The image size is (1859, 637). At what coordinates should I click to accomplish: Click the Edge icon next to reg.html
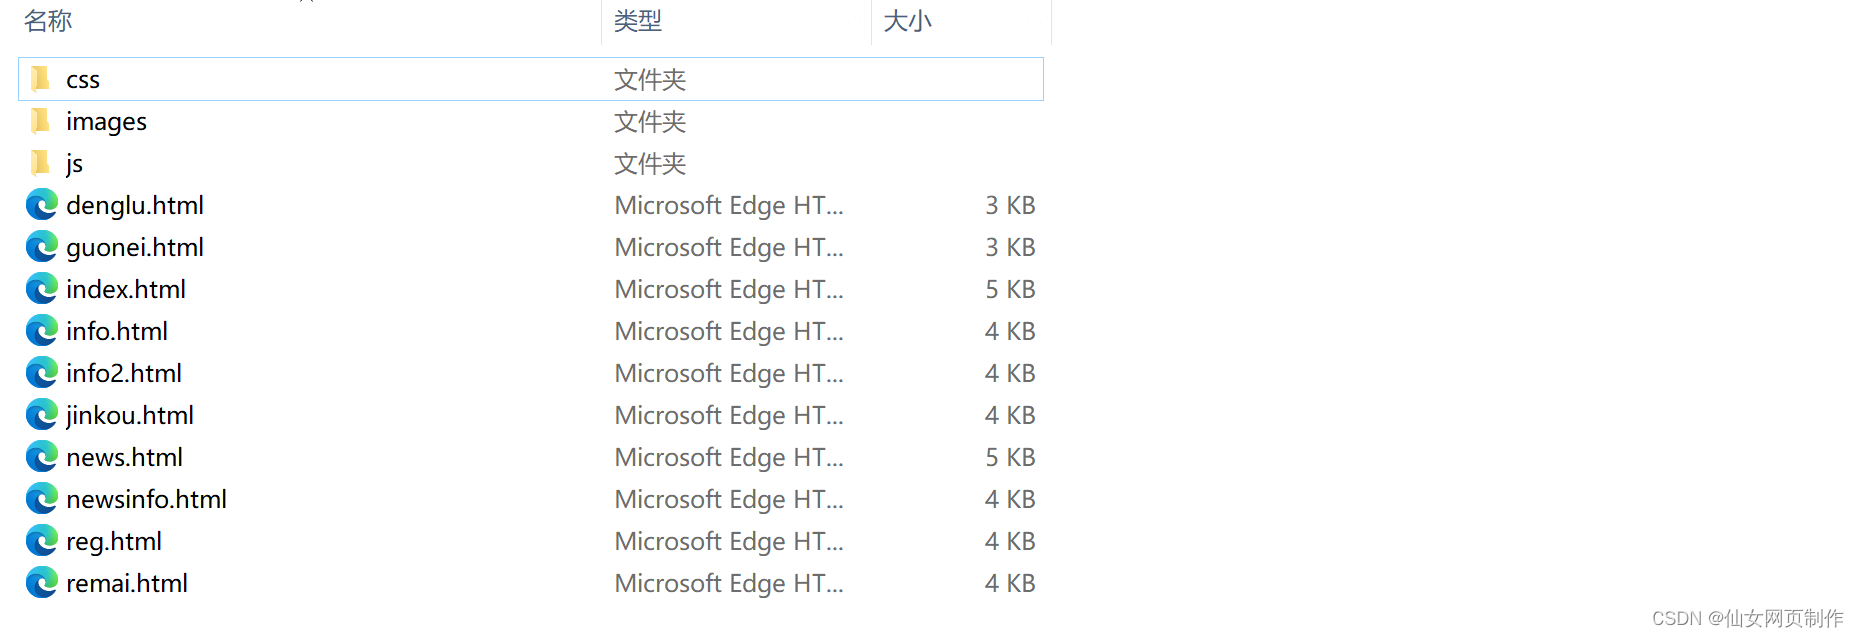pos(41,541)
